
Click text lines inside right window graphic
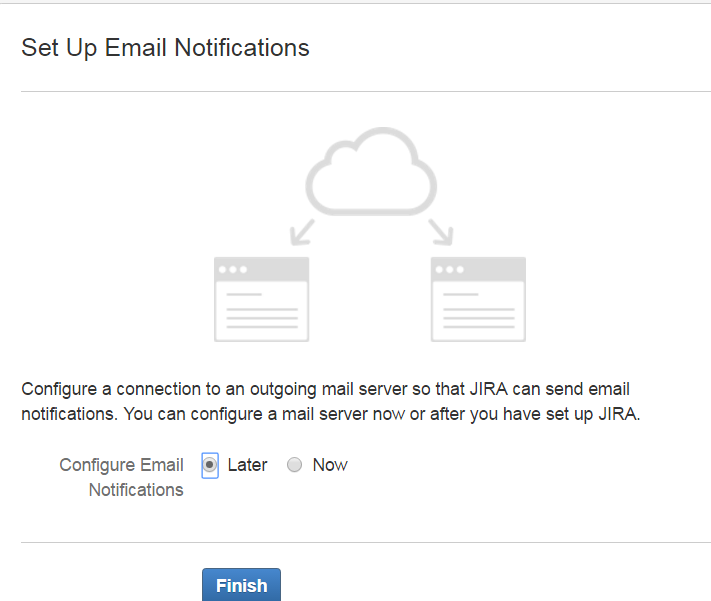click(x=478, y=313)
